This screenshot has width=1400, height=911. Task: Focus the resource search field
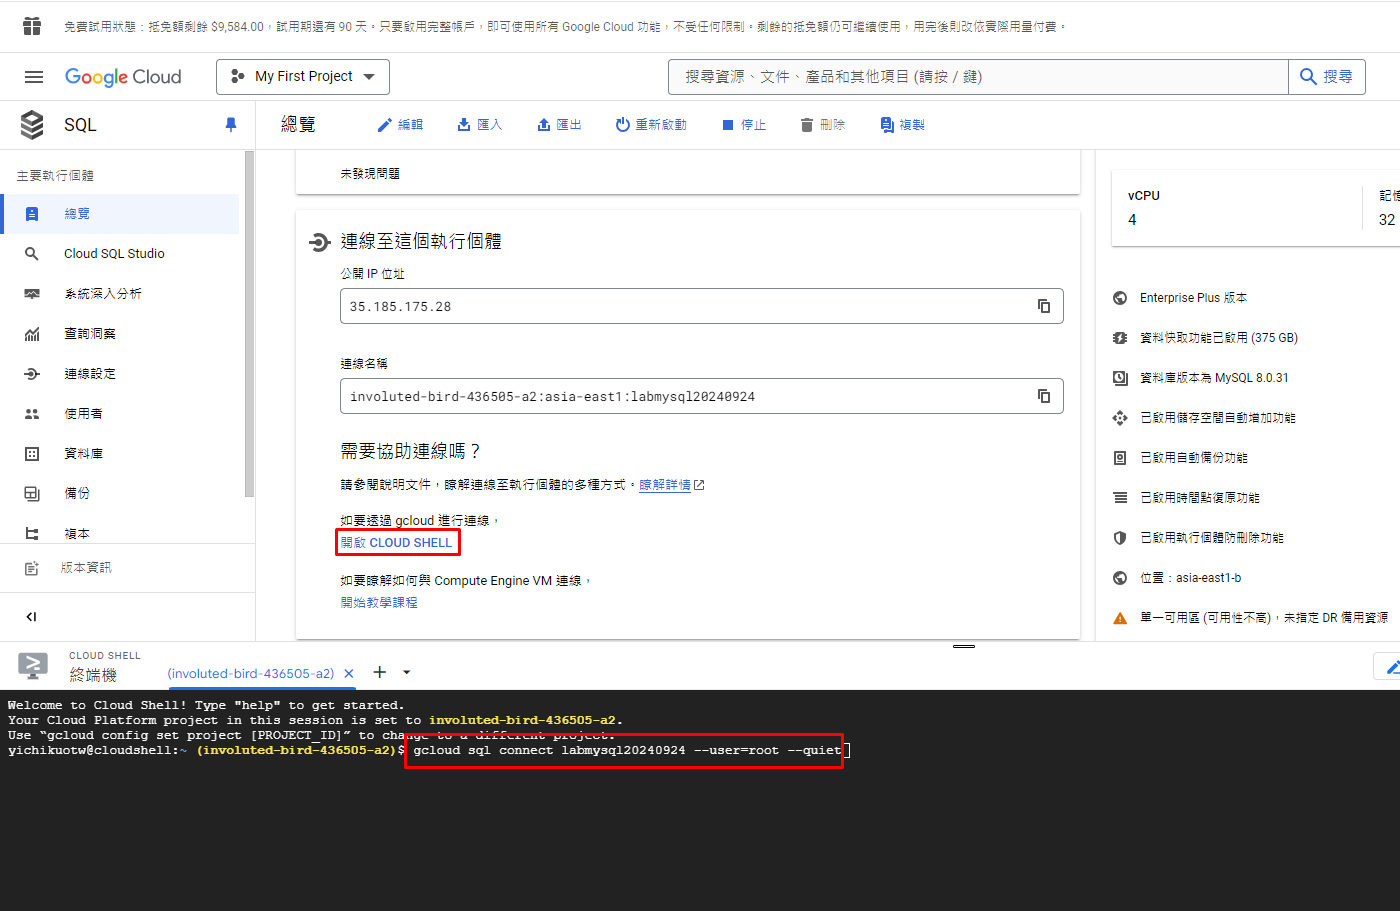coord(978,77)
